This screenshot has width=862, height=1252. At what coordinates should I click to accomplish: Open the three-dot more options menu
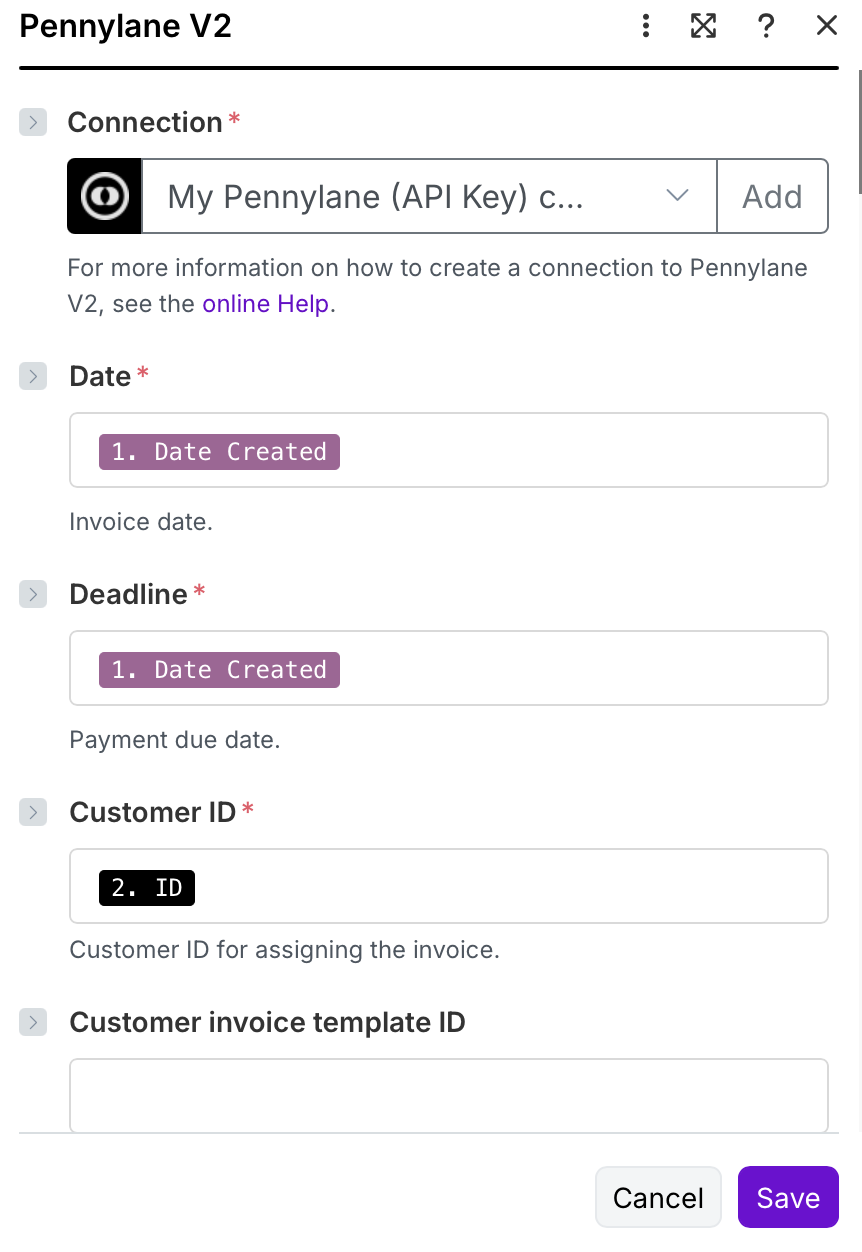[646, 26]
